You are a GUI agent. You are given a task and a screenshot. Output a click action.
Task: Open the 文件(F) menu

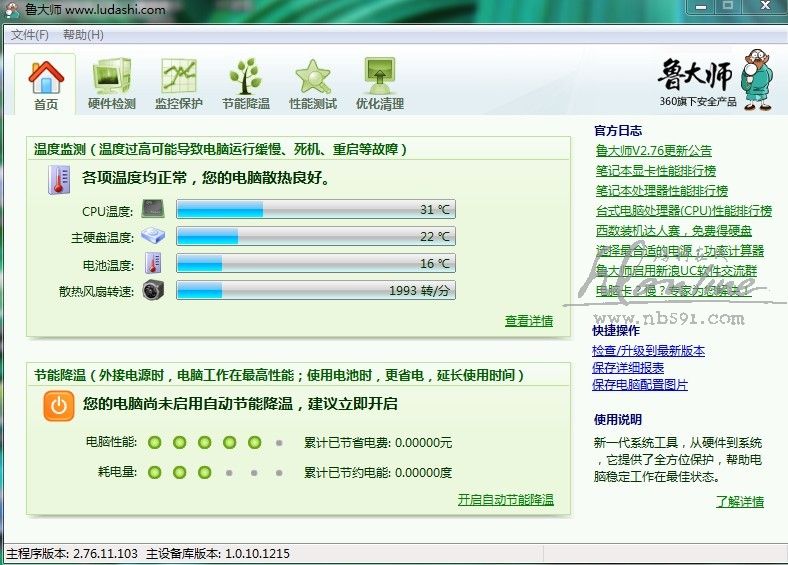pos(30,35)
